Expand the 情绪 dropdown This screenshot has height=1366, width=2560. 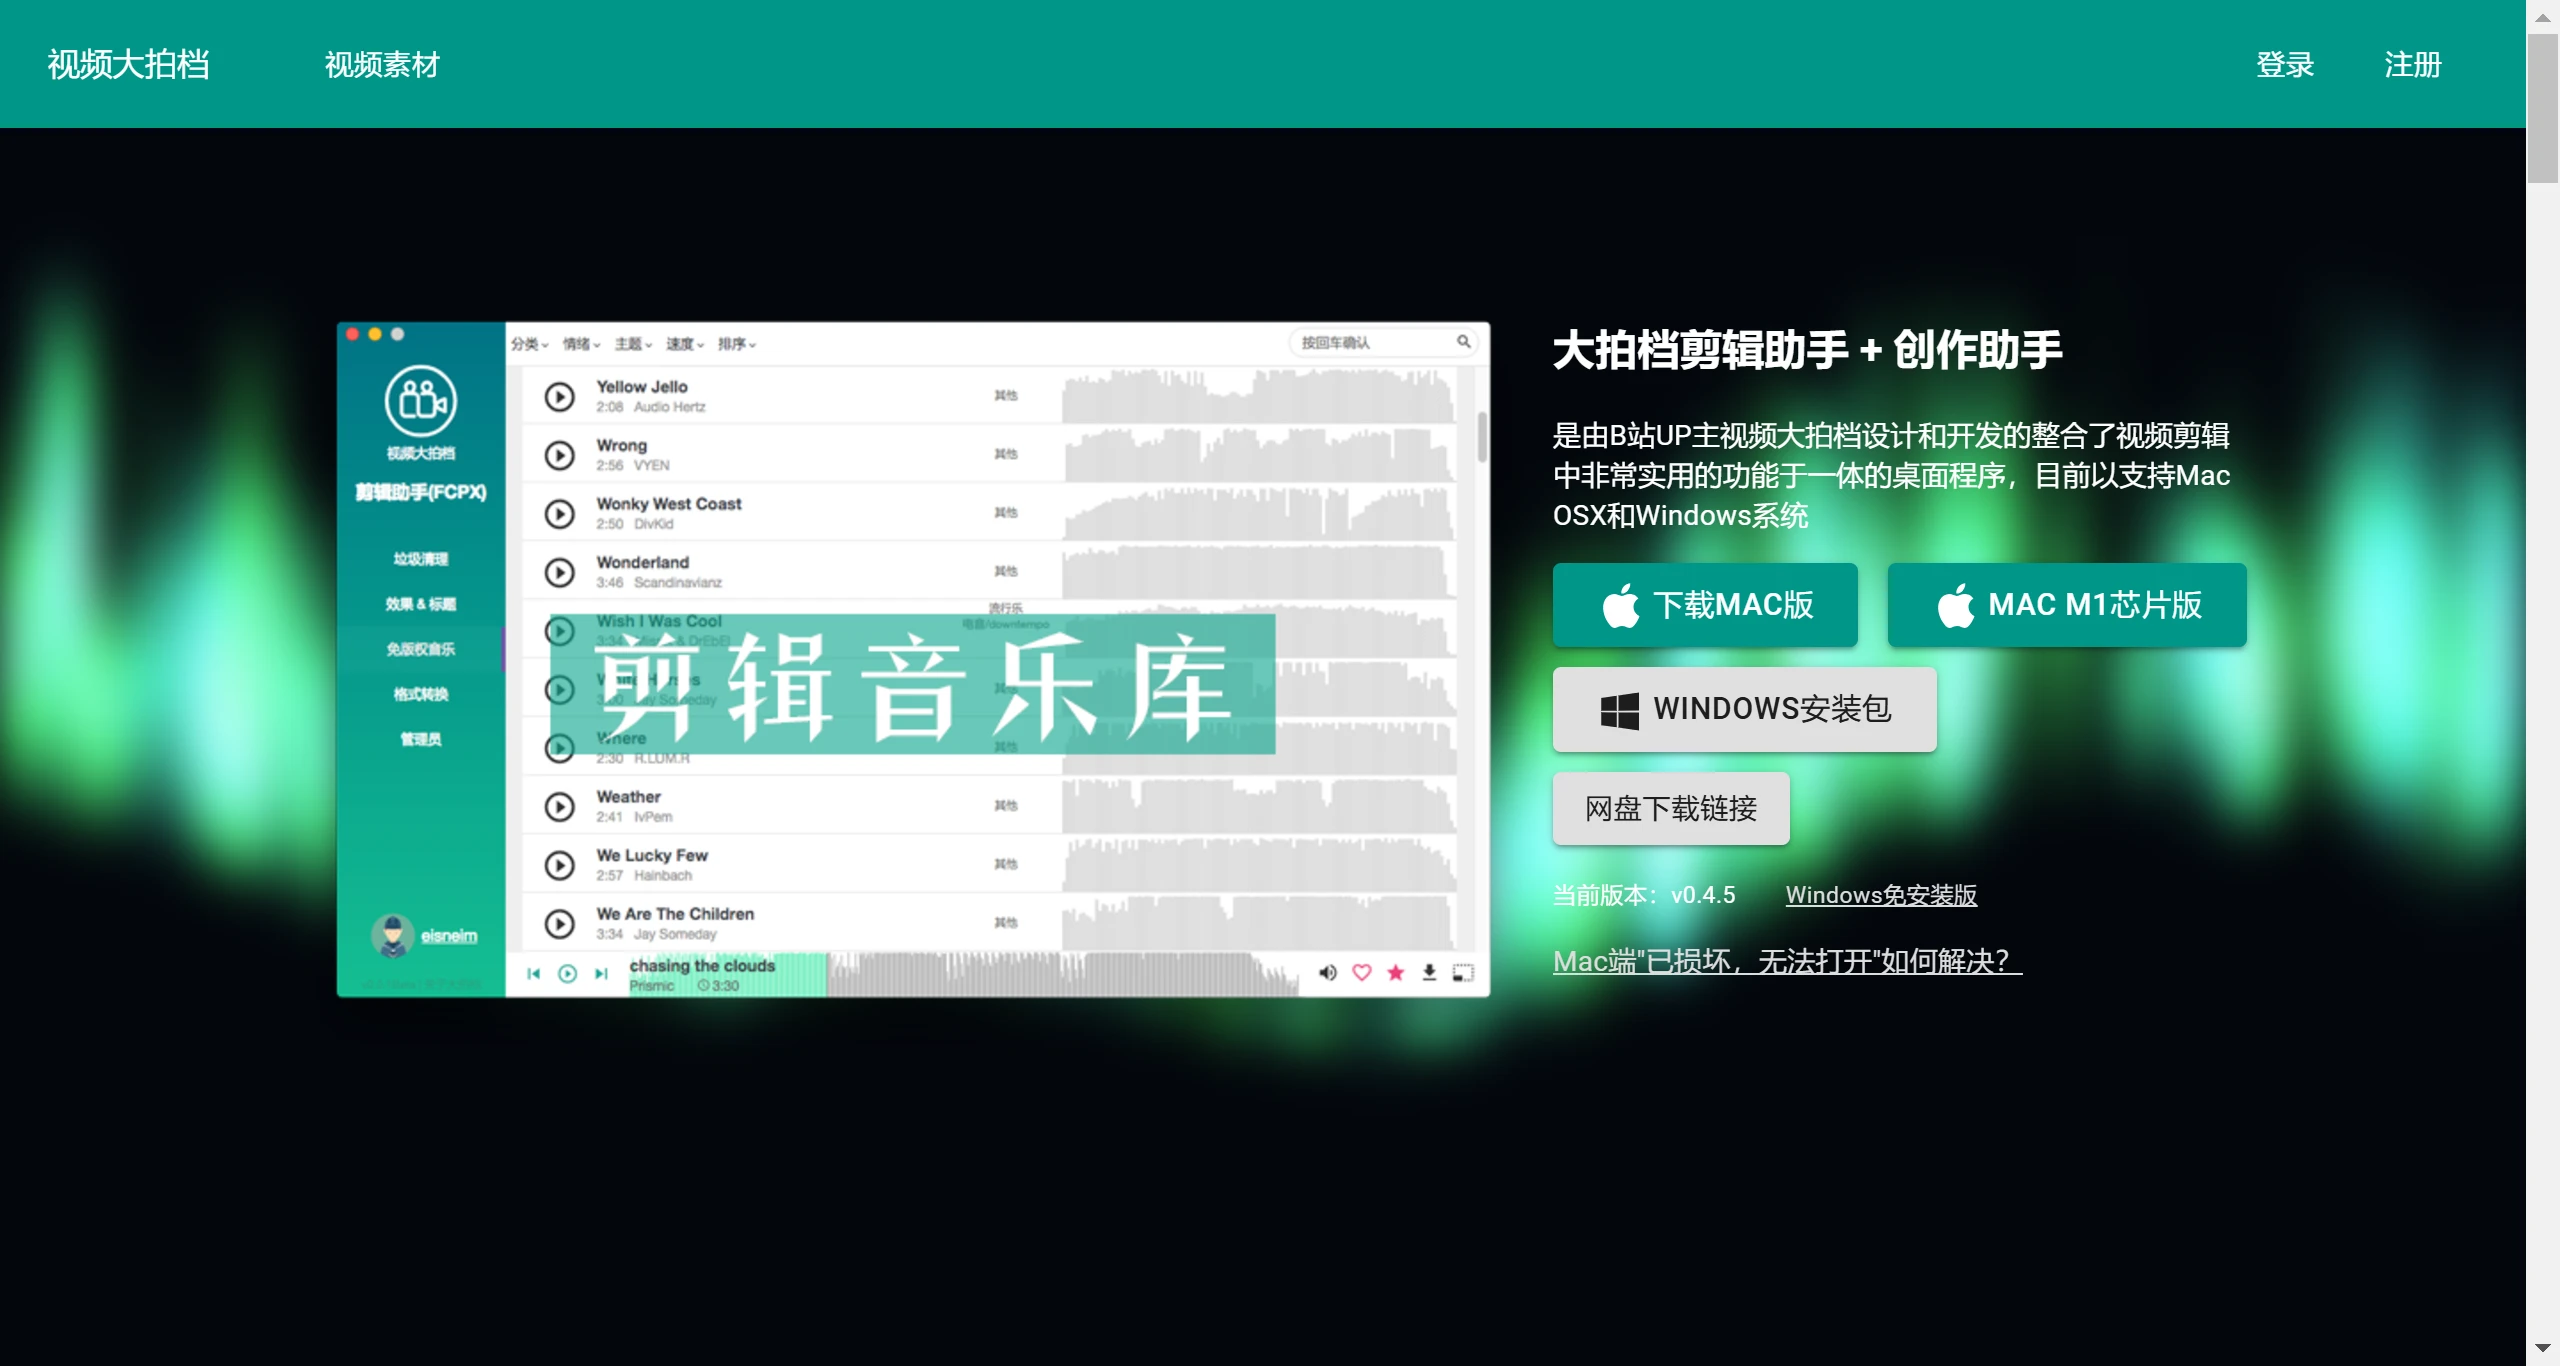pos(578,343)
